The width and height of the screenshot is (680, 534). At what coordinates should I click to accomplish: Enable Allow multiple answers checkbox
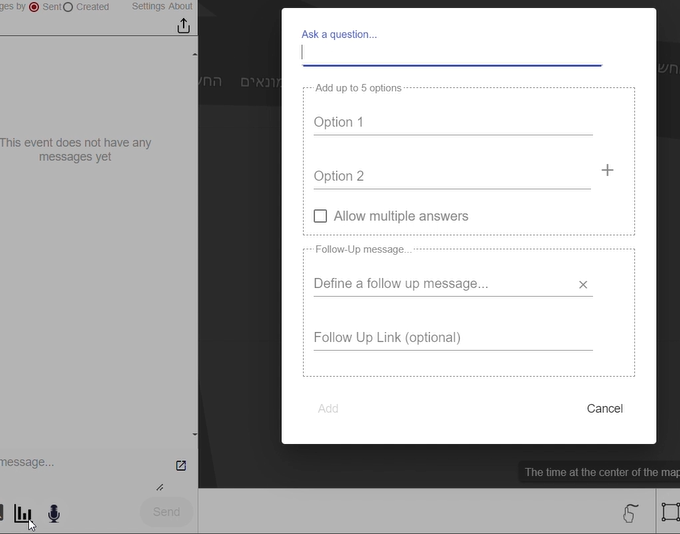[320, 216]
